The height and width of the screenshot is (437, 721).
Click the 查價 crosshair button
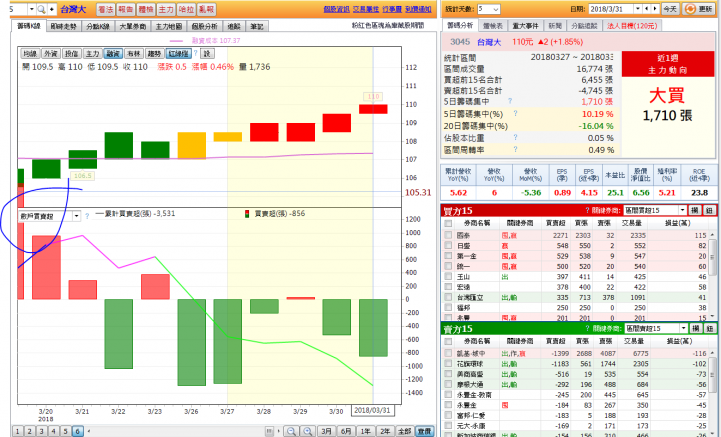(424, 431)
